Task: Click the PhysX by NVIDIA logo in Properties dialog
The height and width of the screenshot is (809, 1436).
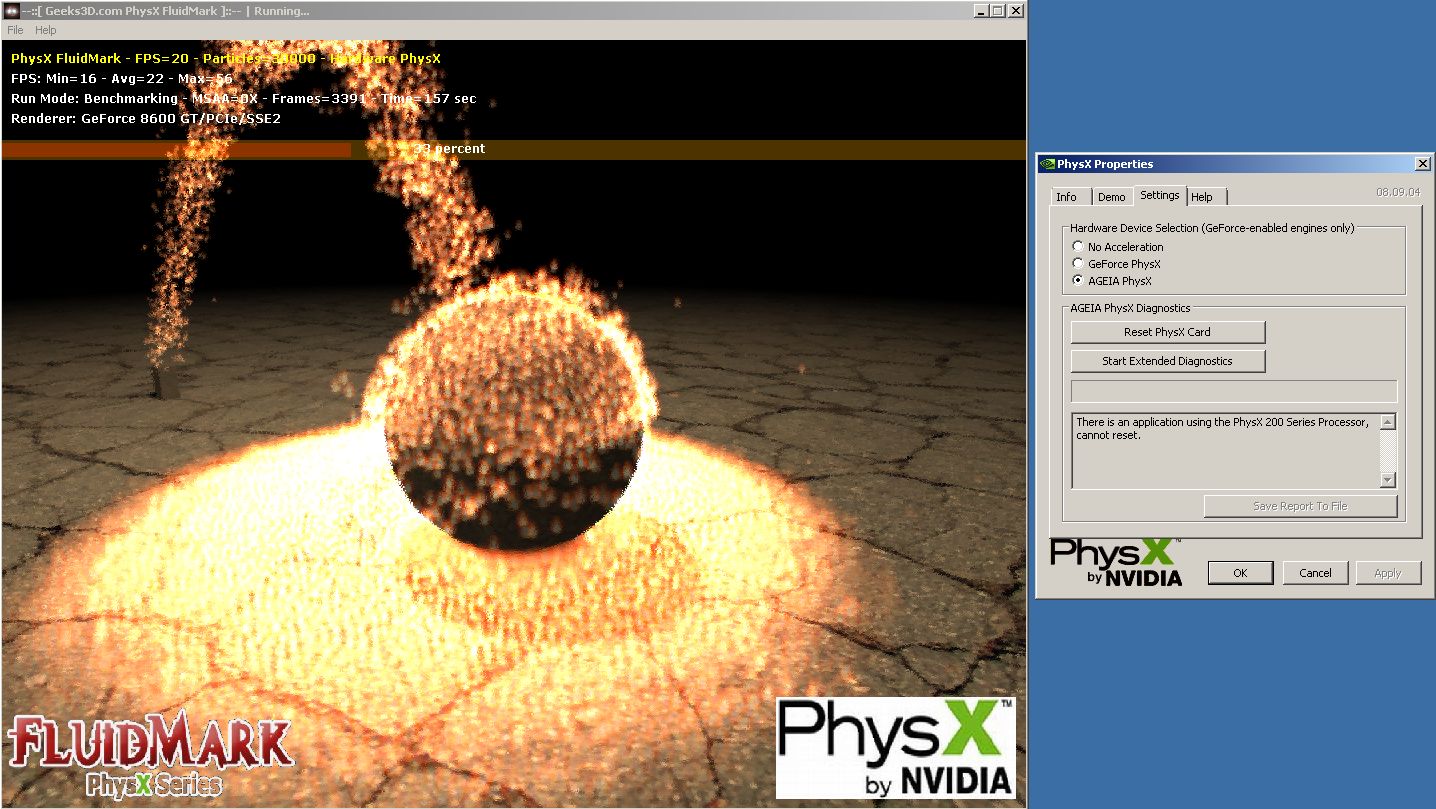Action: 1115,562
